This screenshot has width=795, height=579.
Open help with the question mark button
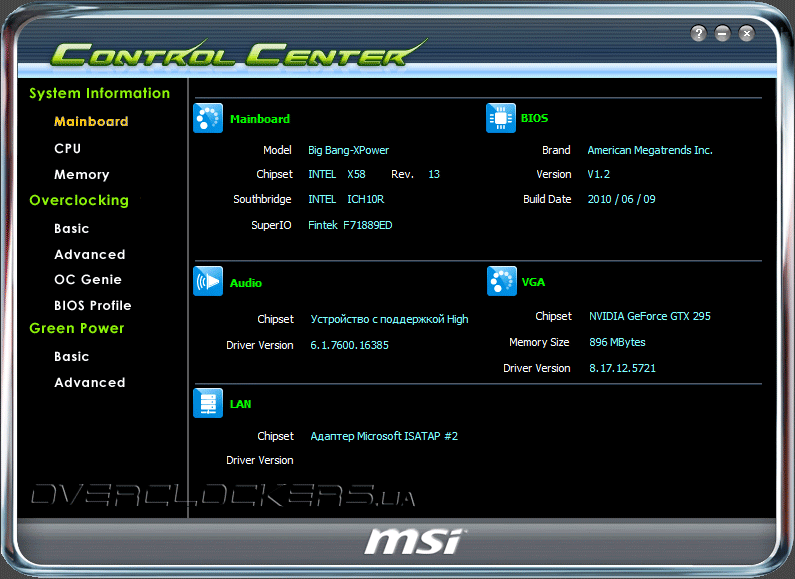click(x=698, y=33)
